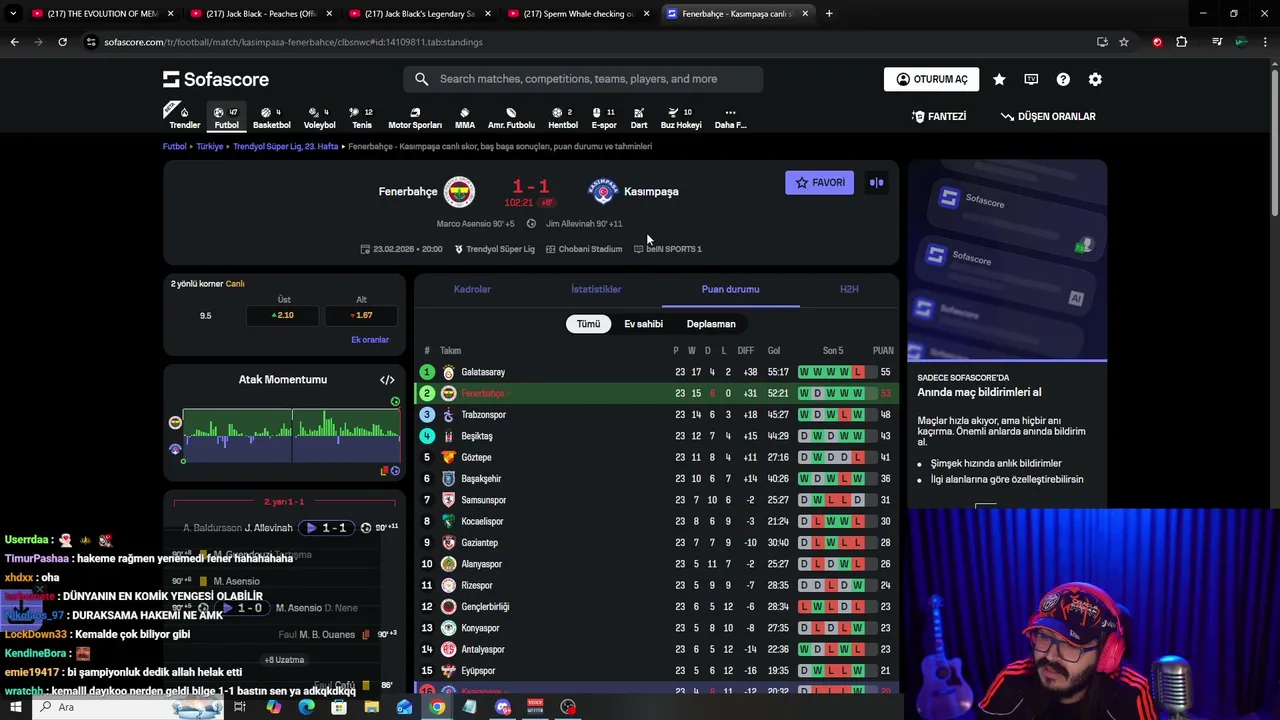
Task: Click the Windows taskbar Ara search box
Action: pos(128,707)
